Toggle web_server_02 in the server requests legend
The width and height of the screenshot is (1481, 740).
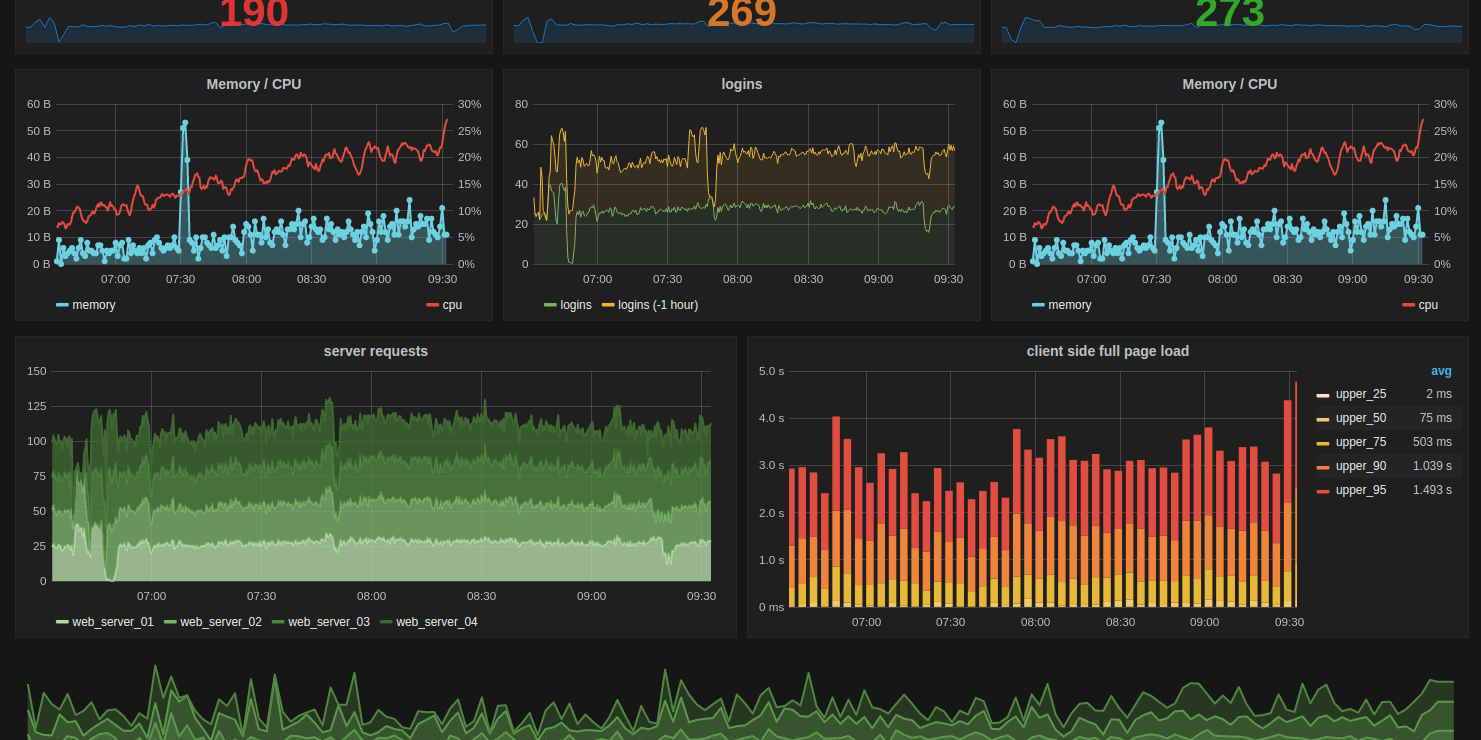coord(221,622)
